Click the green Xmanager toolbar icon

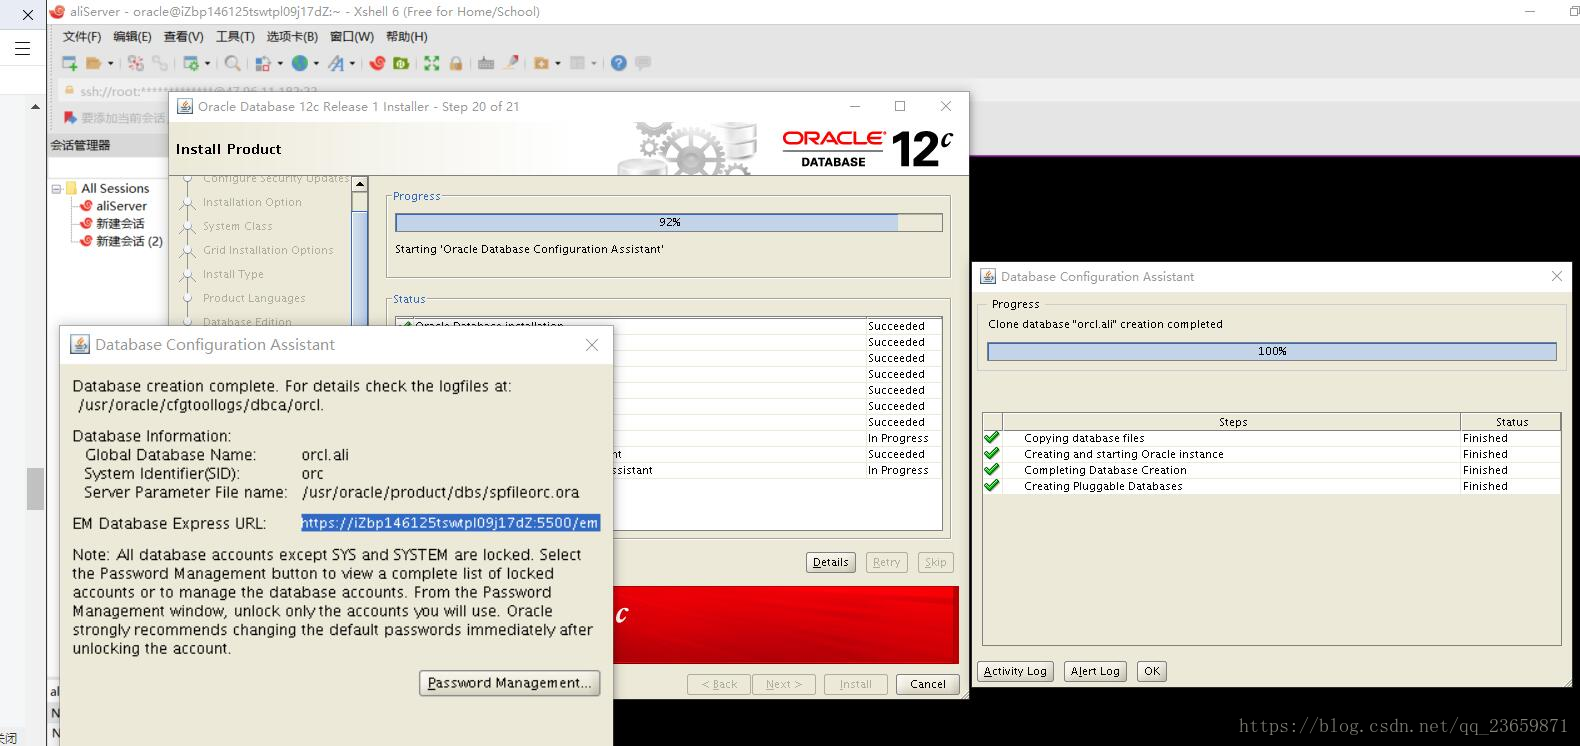401,63
